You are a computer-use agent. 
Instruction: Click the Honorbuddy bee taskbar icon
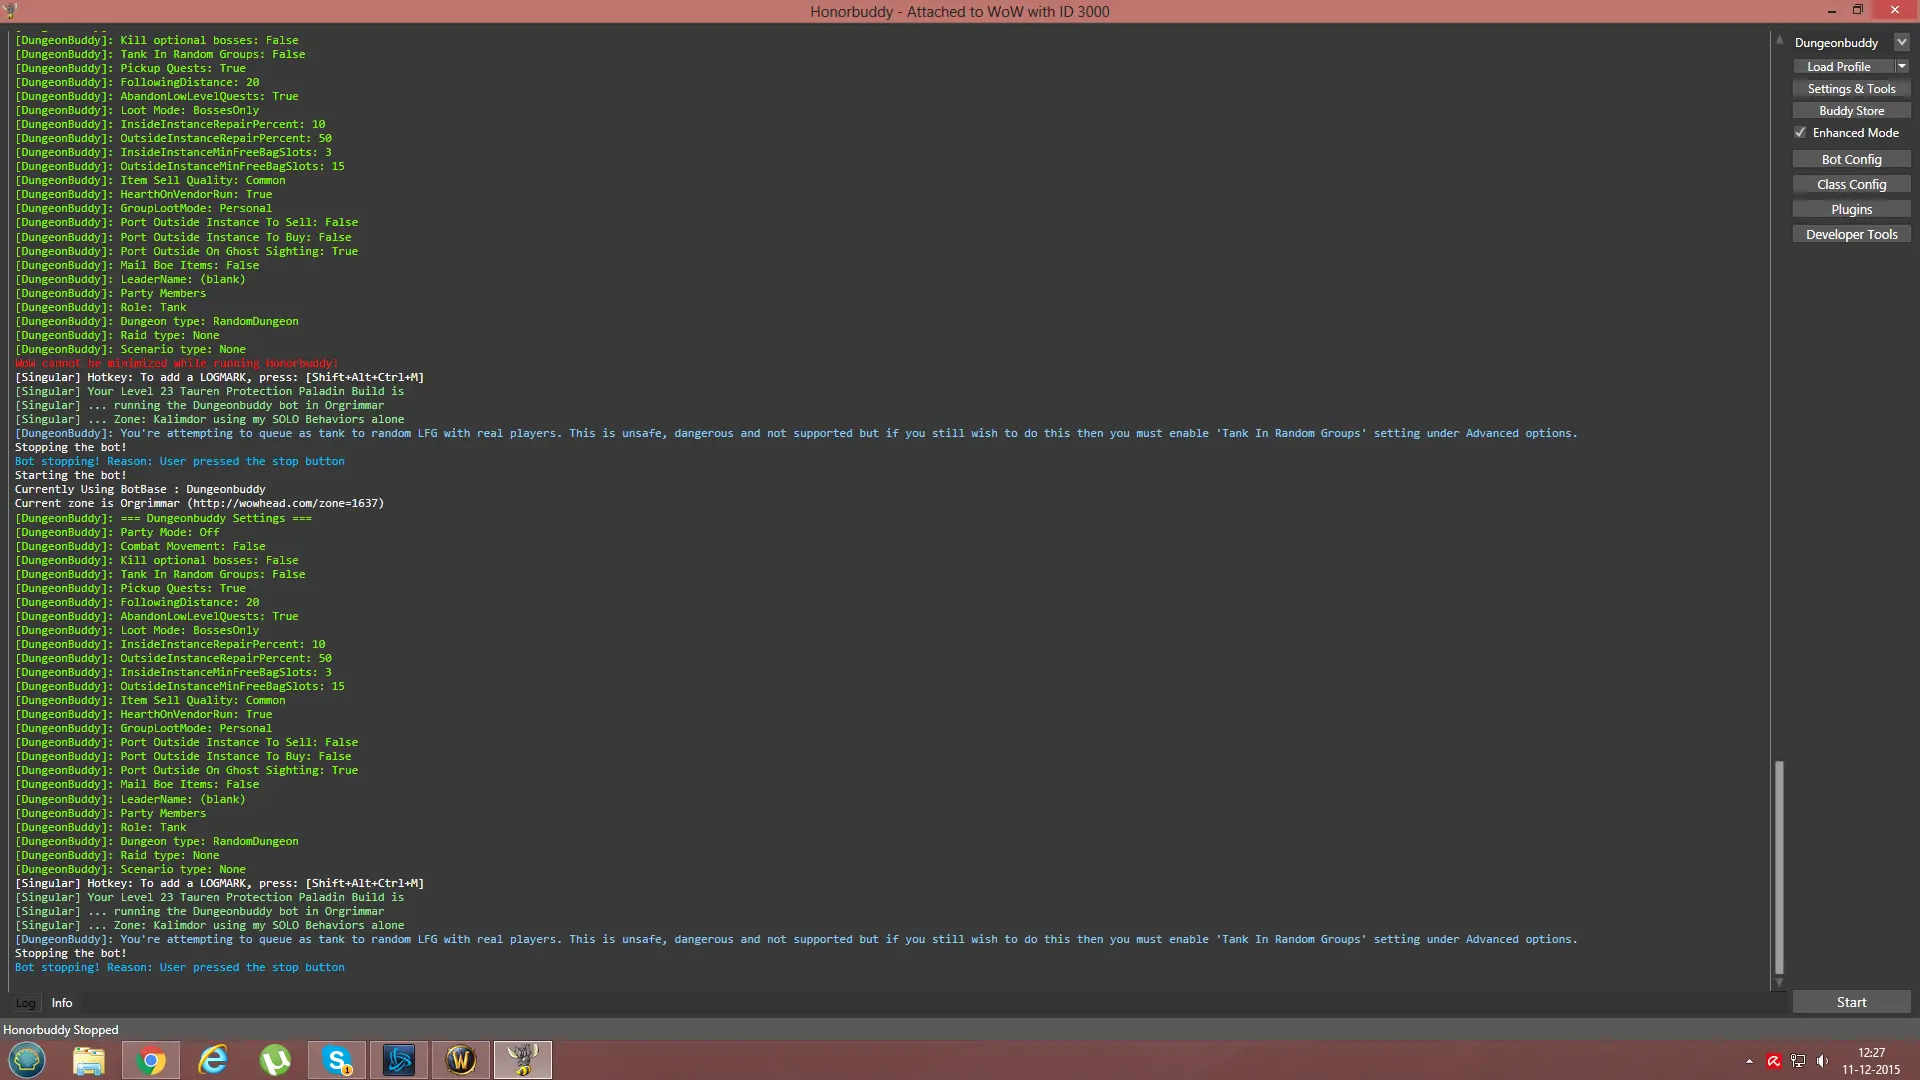click(522, 1060)
